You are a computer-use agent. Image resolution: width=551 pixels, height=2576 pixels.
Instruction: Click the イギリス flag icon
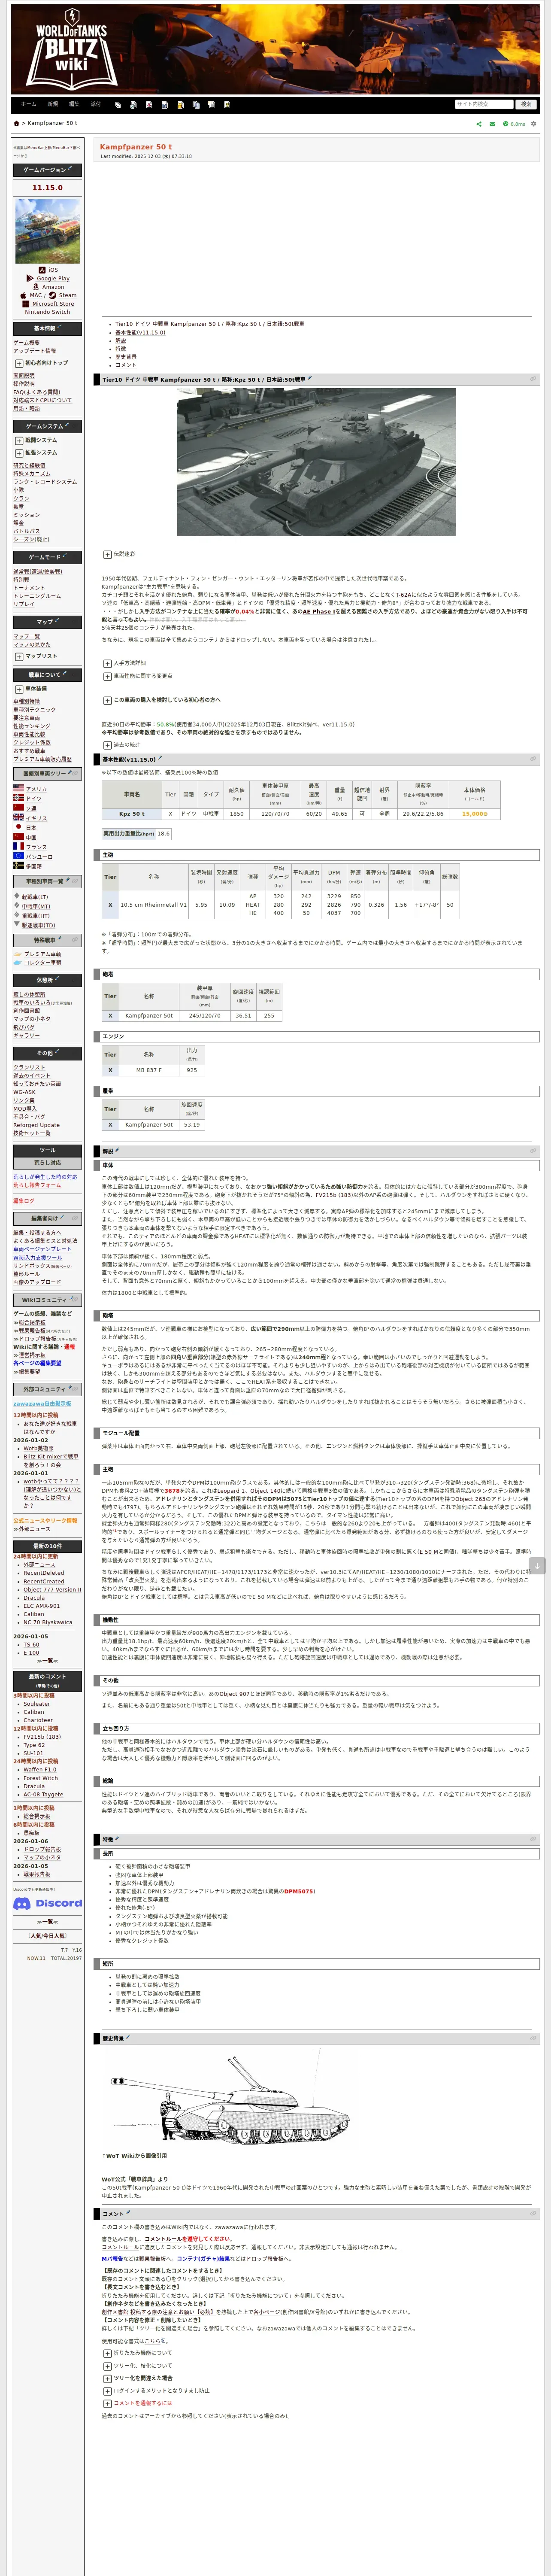click(x=18, y=817)
